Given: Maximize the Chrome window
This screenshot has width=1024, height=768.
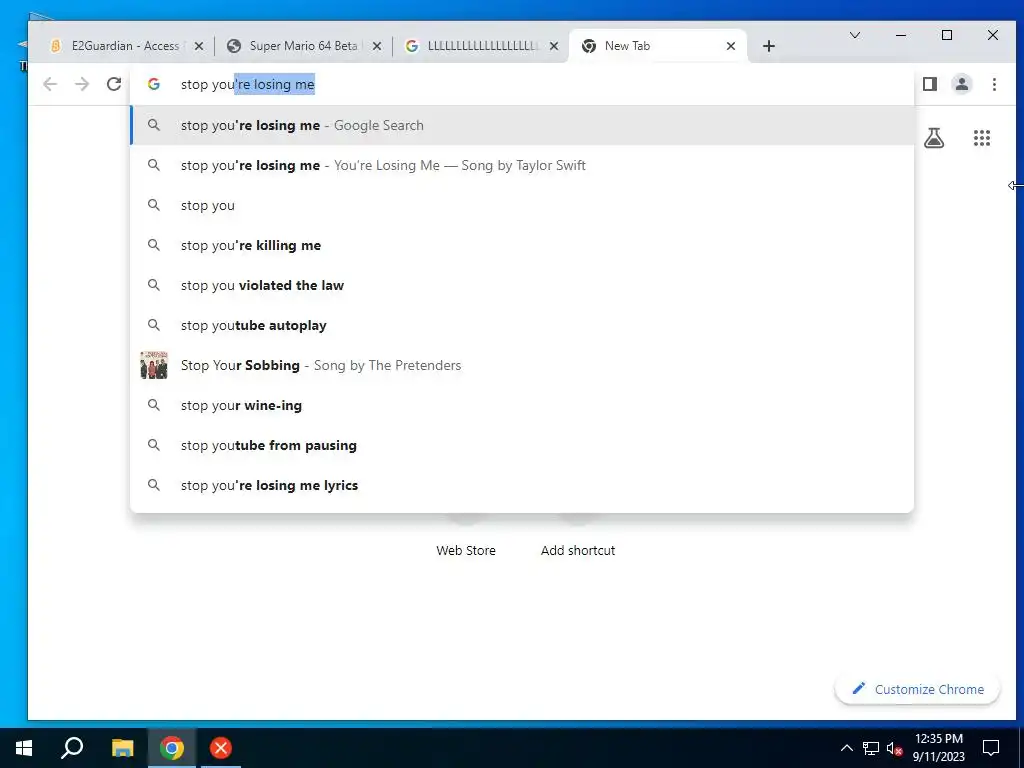Looking at the screenshot, I should click(947, 35).
